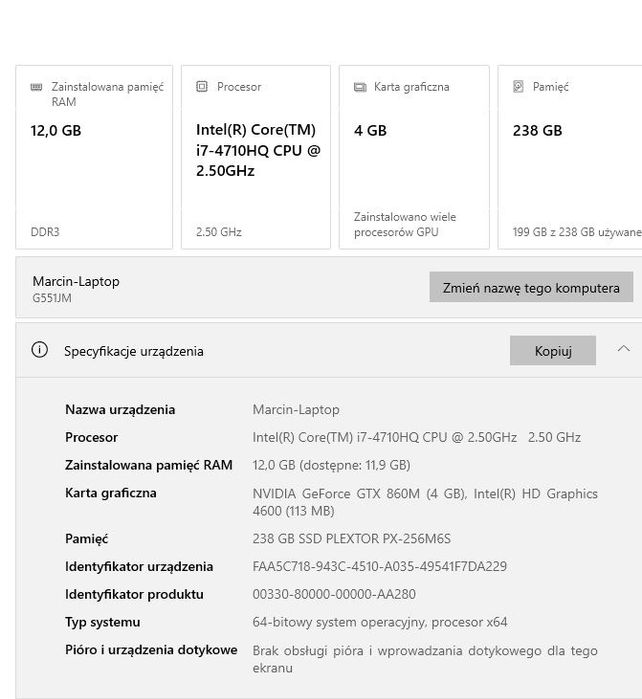This screenshot has width=642, height=699.
Task: Click the Specyfikacje urządzenia header title
Action: 134,351
